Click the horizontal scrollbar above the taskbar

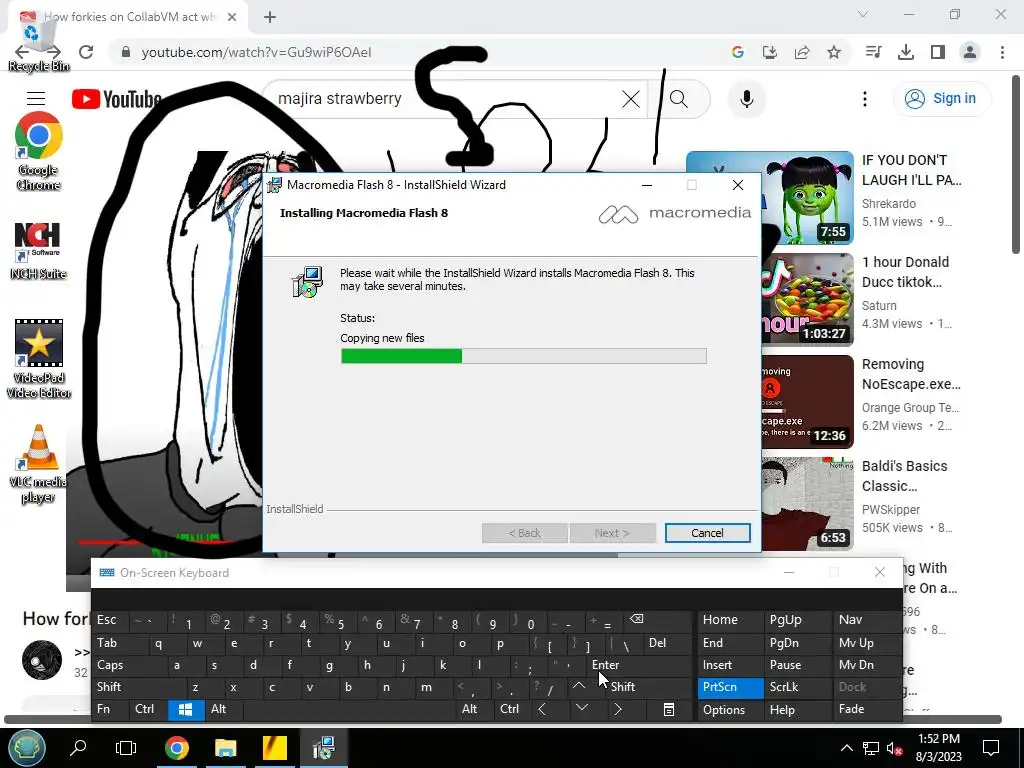(503, 720)
